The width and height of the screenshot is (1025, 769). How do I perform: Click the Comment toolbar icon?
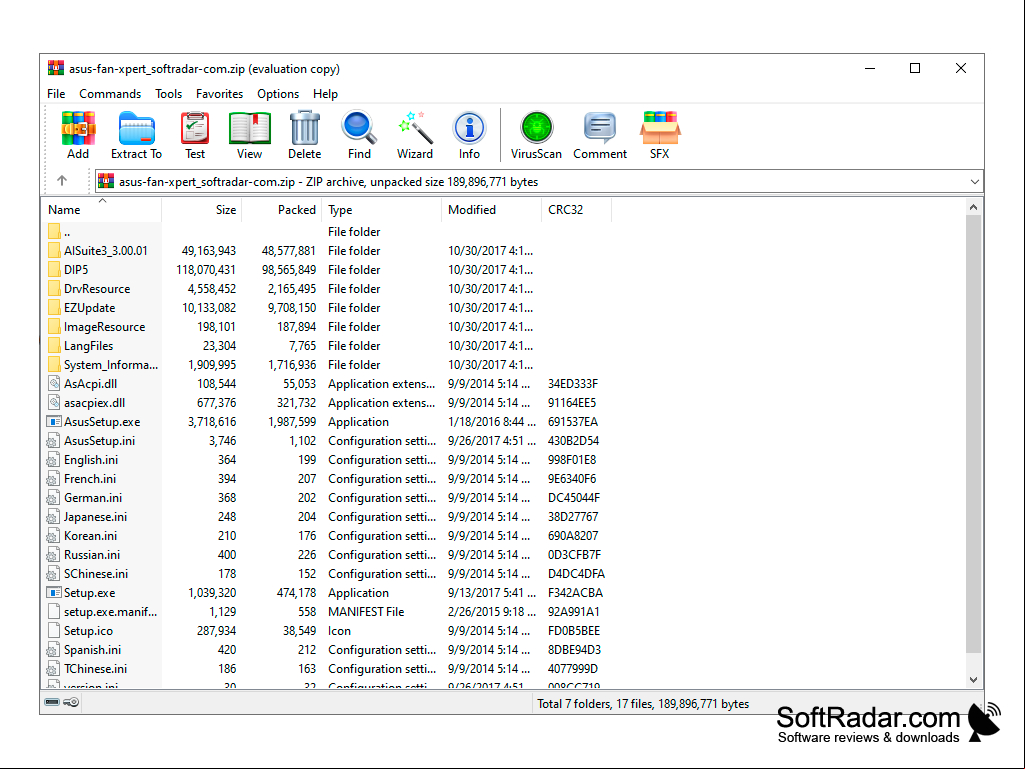tap(599, 128)
